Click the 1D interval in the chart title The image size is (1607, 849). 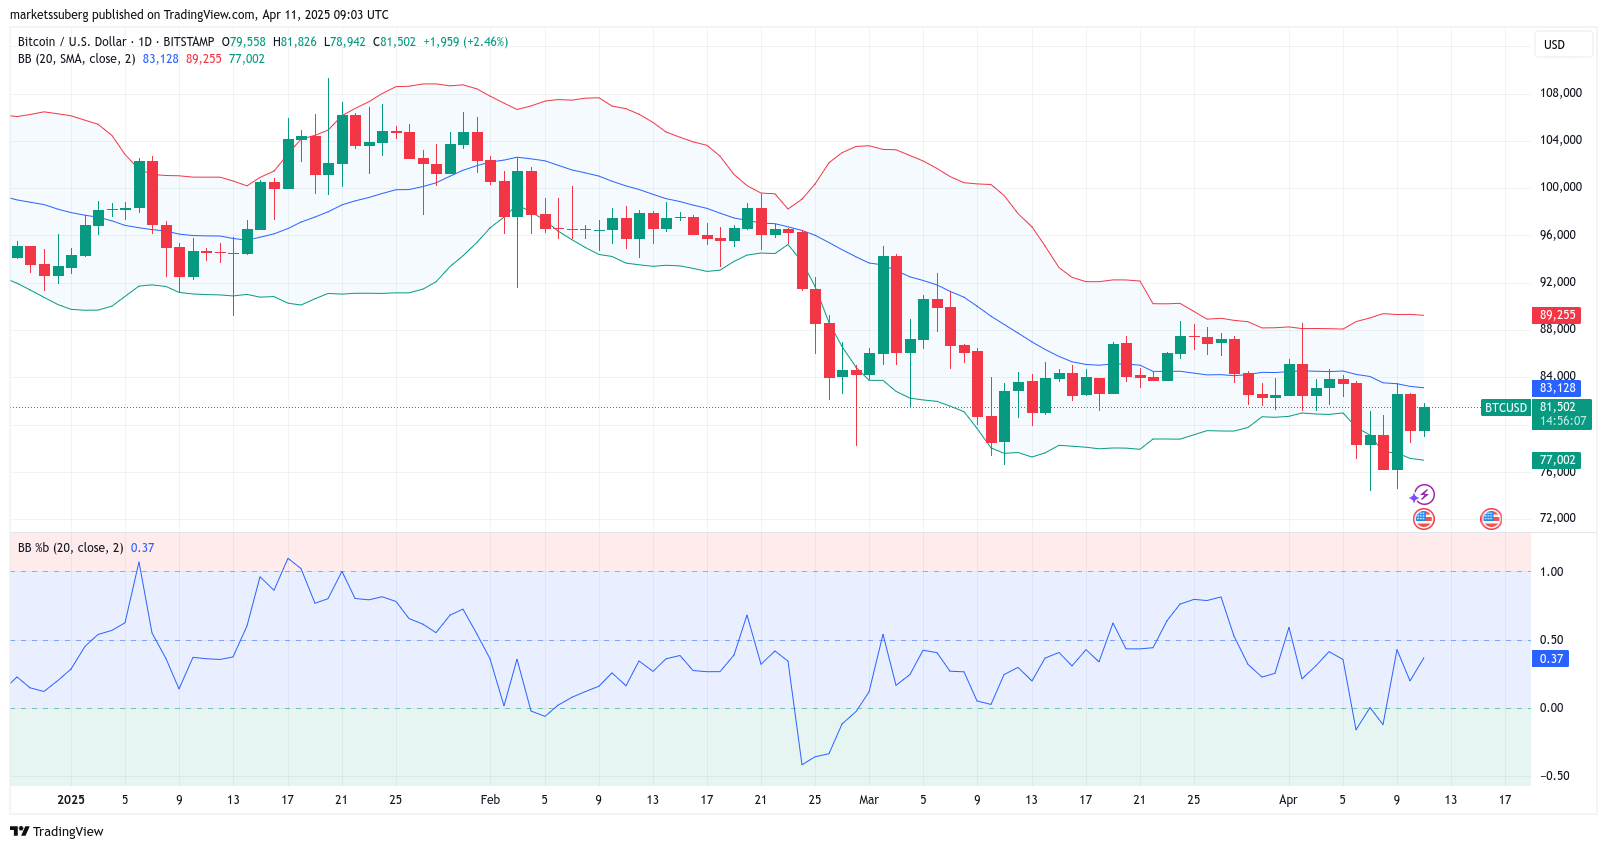coord(145,42)
